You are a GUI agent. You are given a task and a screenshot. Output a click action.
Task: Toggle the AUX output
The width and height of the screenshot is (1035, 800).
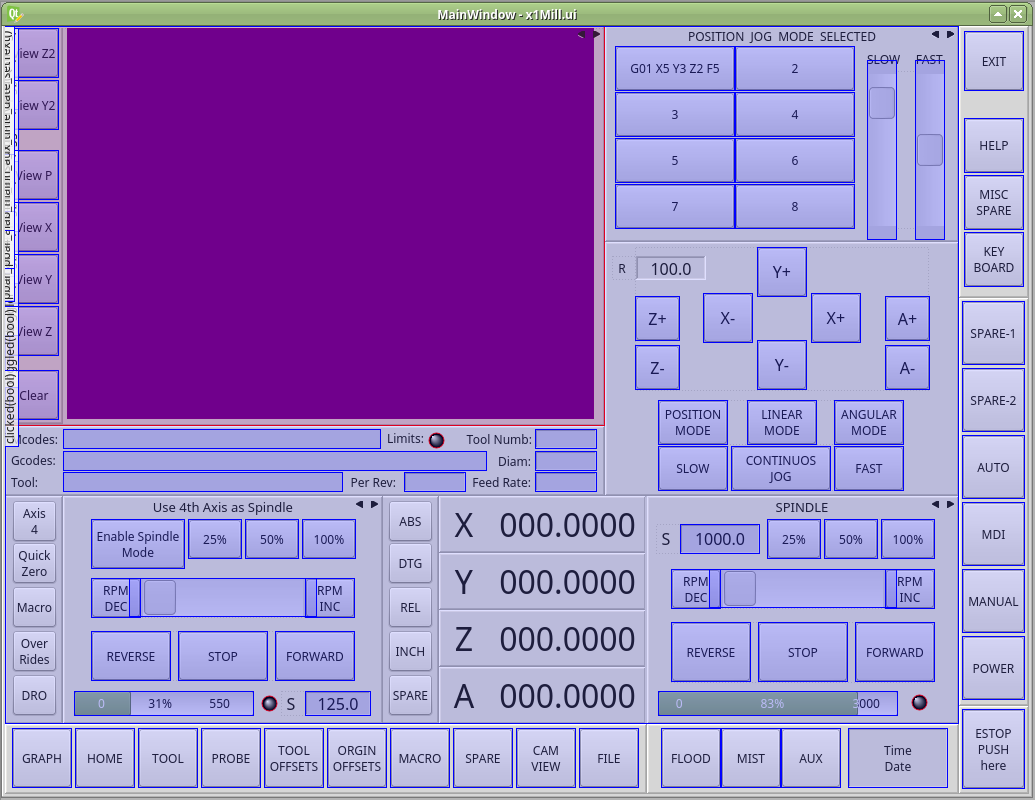point(811,758)
